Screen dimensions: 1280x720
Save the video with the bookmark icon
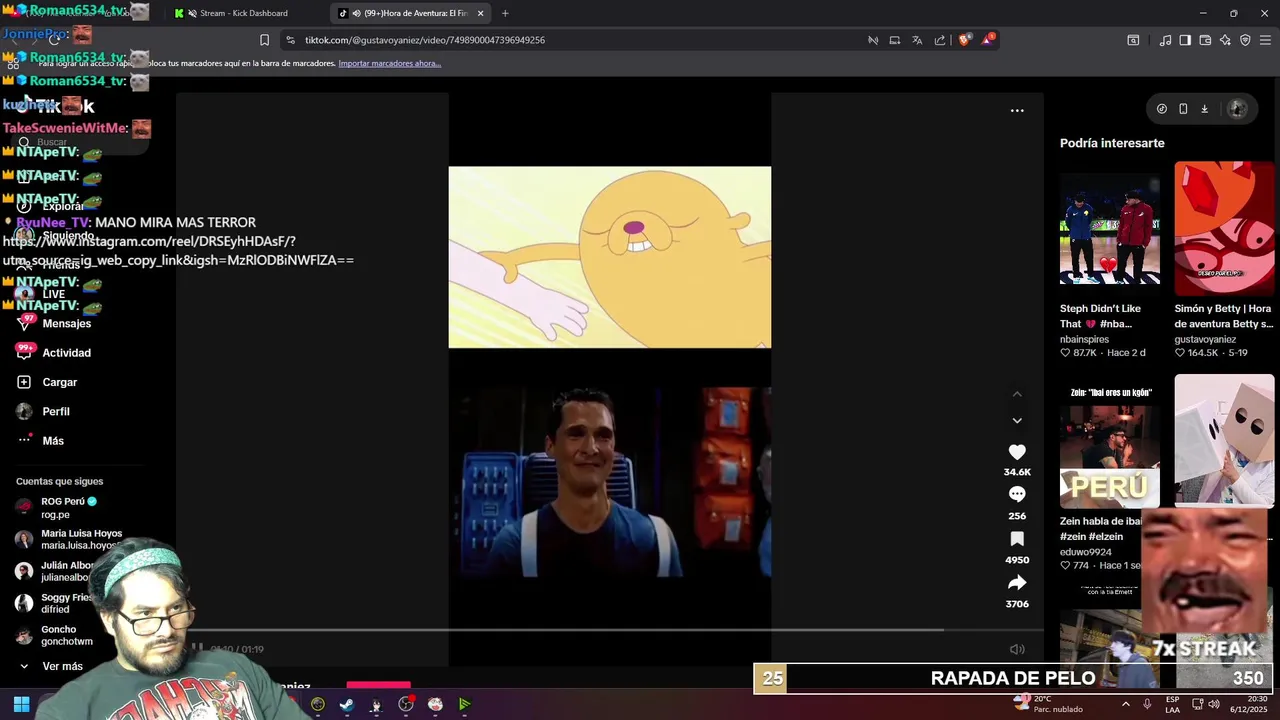pyautogui.click(x=1017, y=539)
